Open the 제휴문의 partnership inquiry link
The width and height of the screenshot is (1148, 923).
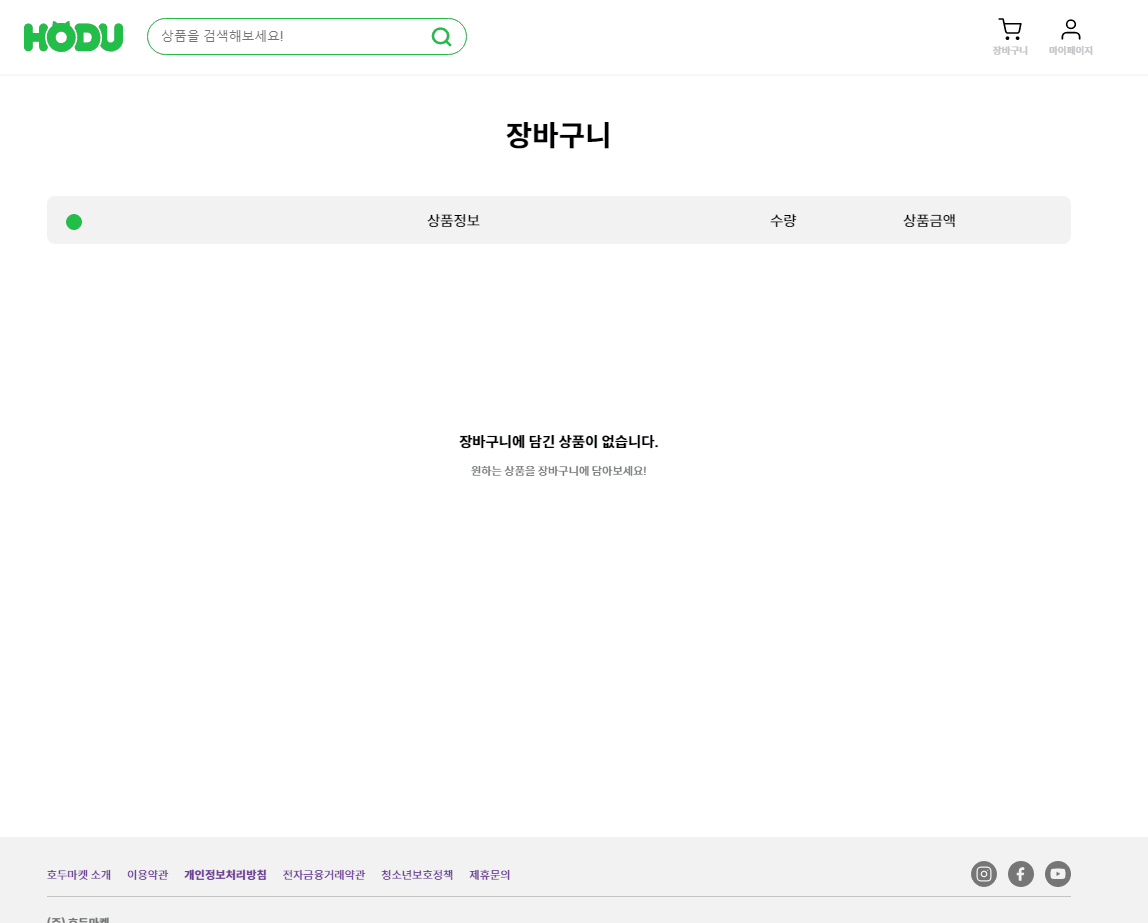489,874
